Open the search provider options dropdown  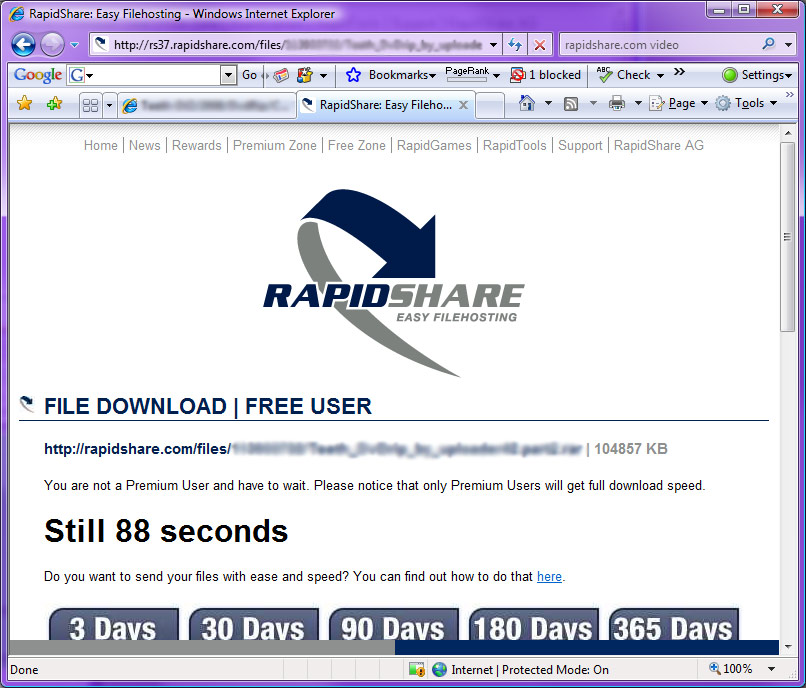[788, 45]
